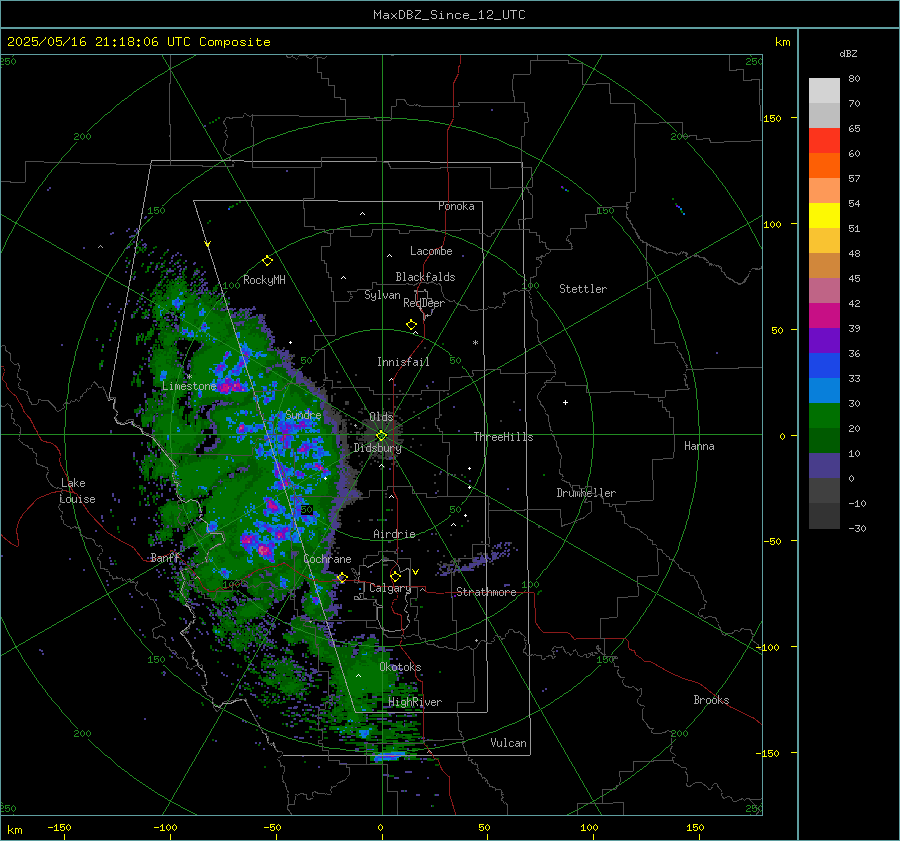Click the Strathmore town label
The width and height of the screenshot is (900, 841).
click(486, 592)
